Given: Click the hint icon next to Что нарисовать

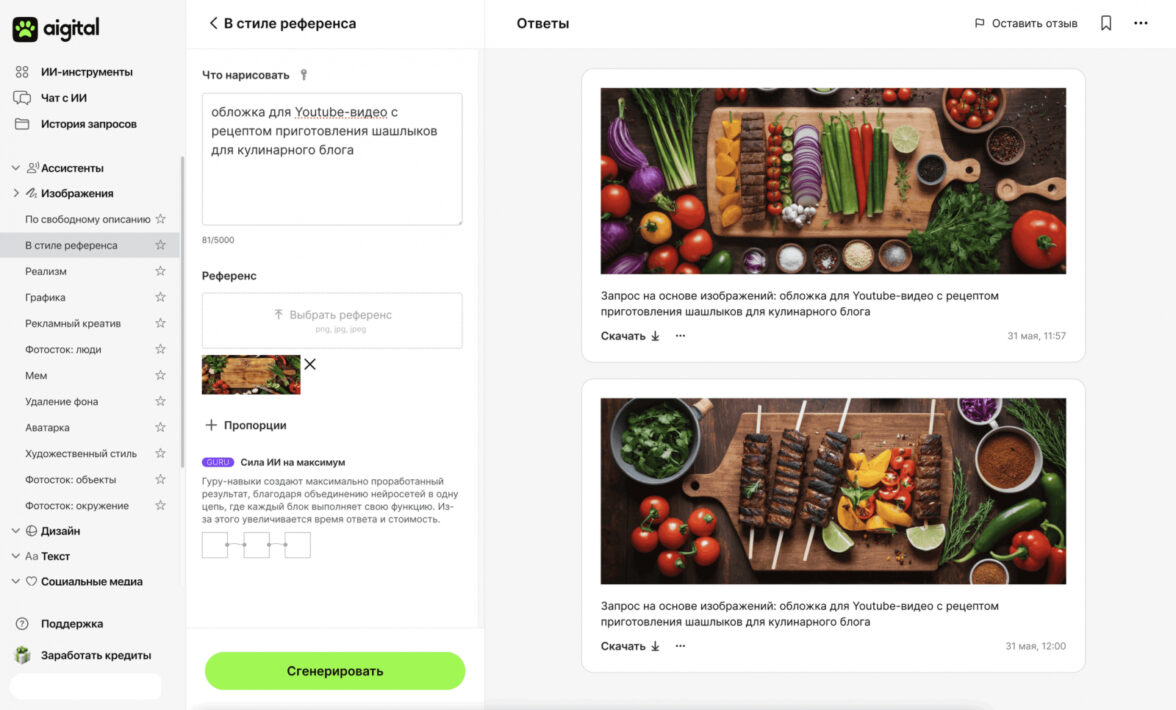Looking at the screenshot, I should (x=304, y=74).
